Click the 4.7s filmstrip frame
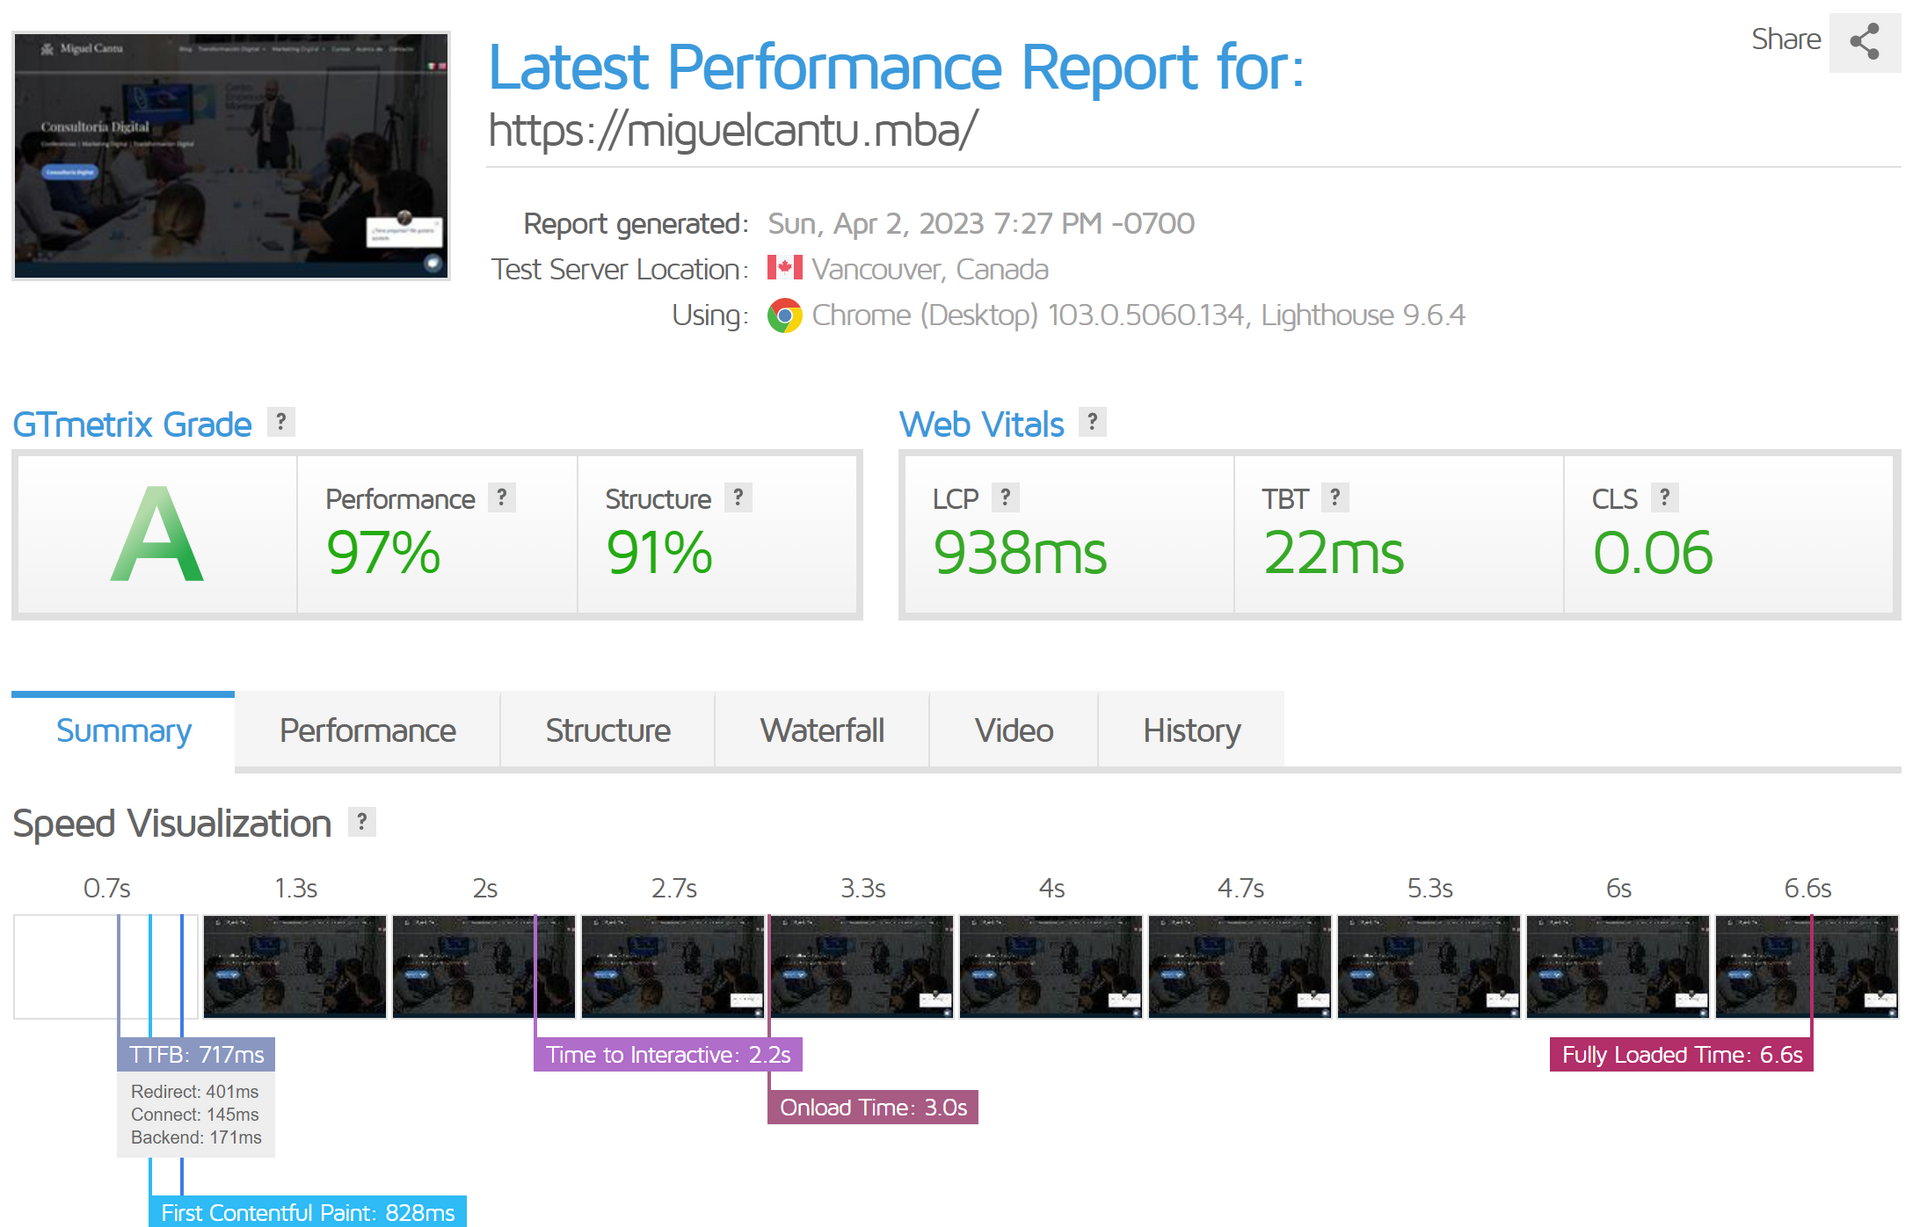Screen dimensions: 1920x1227 pyautogui.click(x=1240, y=966)
